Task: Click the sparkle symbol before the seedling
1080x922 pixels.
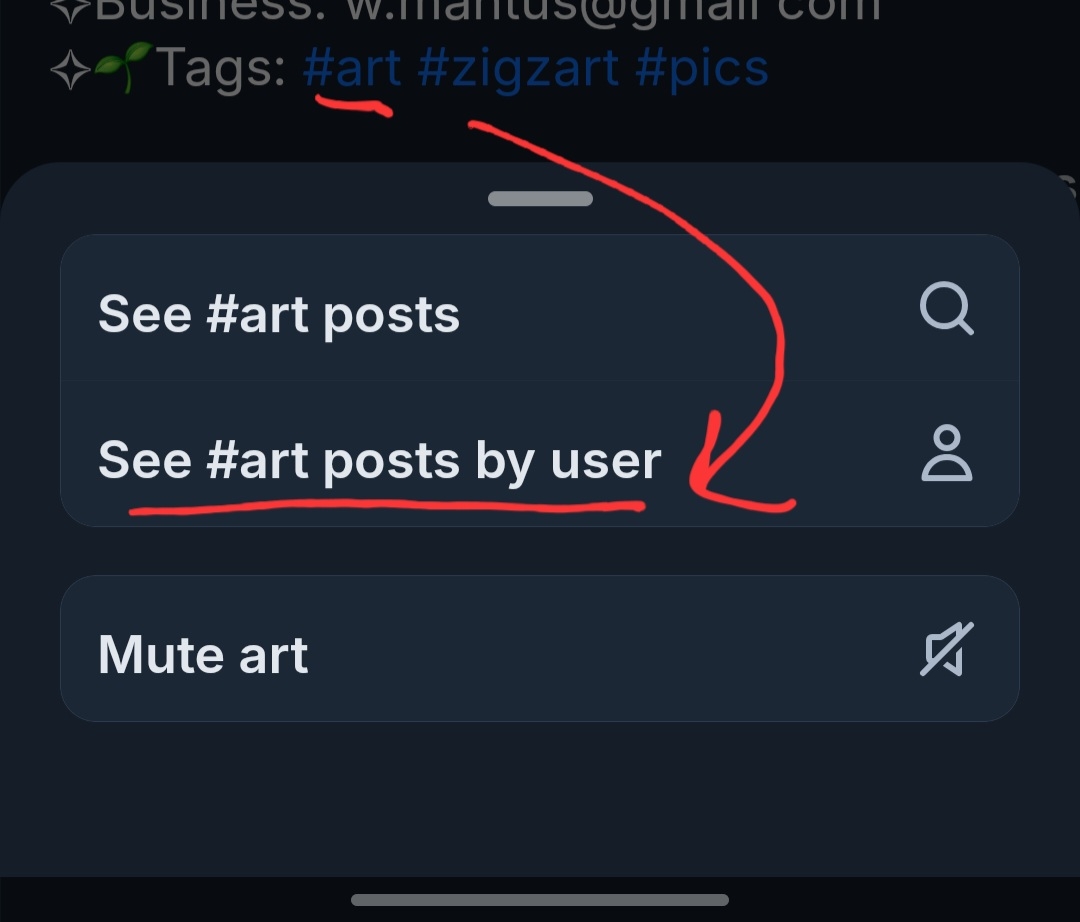Action: [70, 70]
